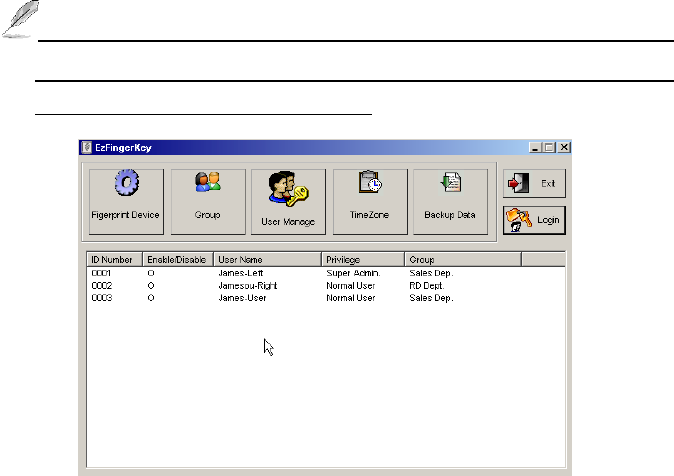The width and height of the screenshot is (674, 476).
Task: Click the Backup Data button
Action: pos(450,202)
